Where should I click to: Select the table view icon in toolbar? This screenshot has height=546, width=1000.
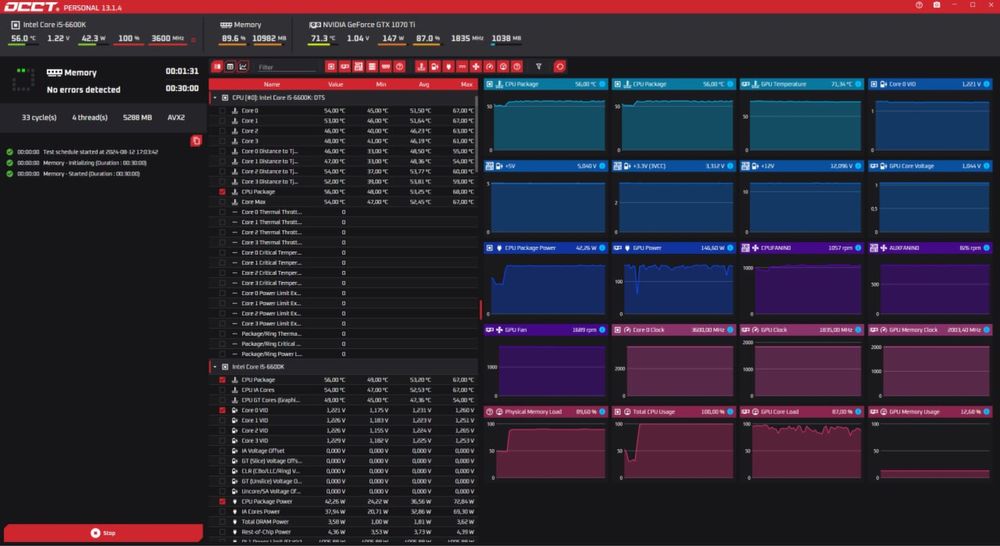pos(230,67)
